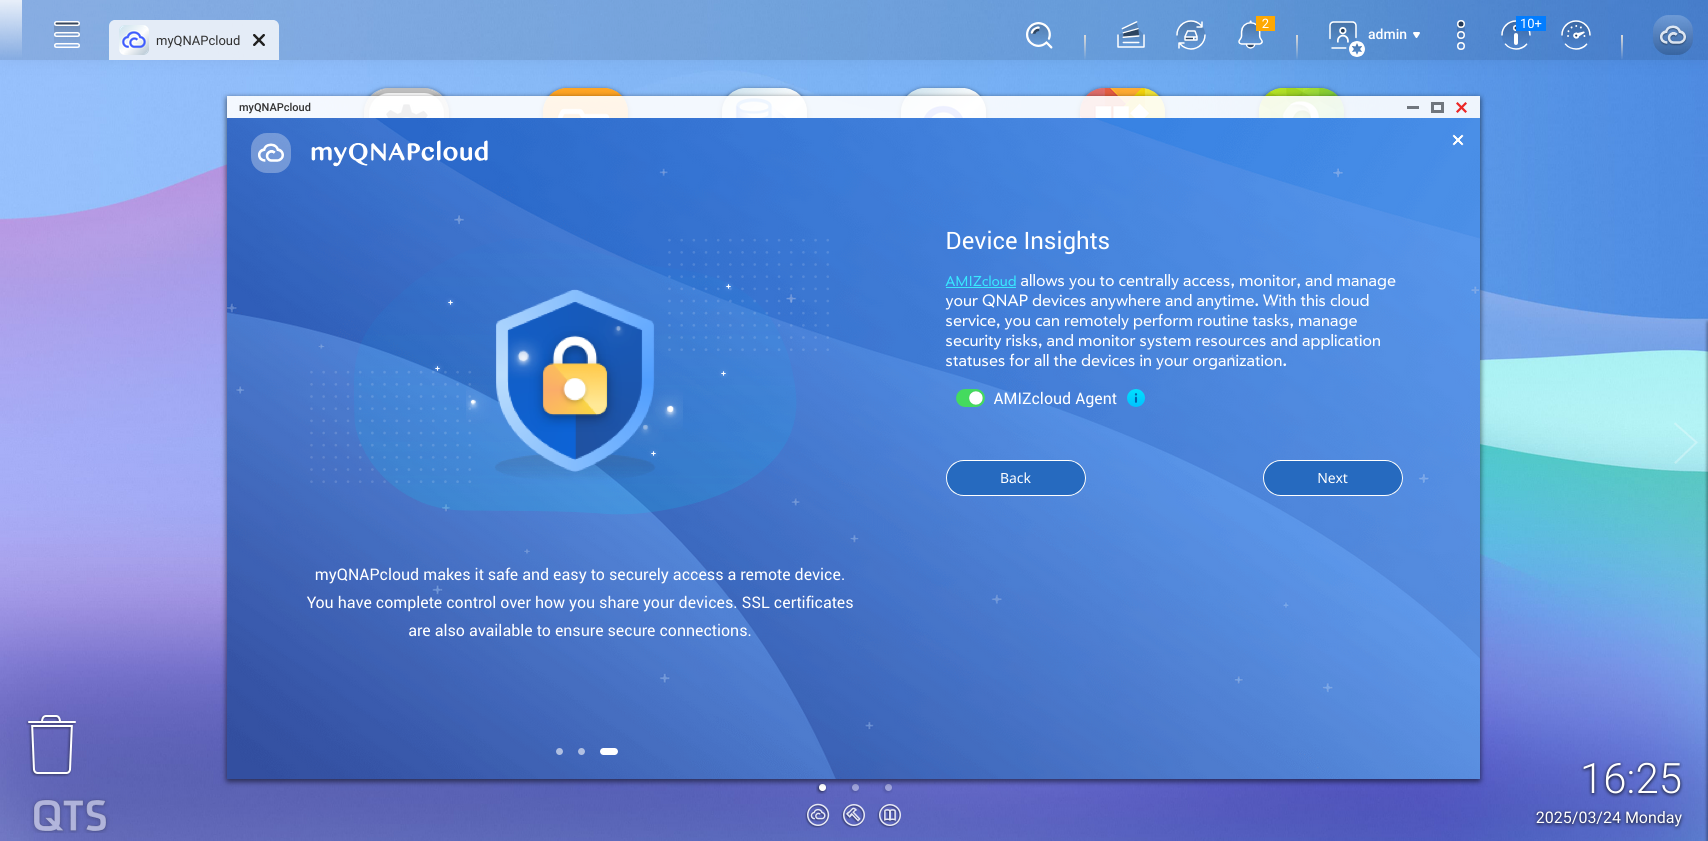The height and width of the screenshot is (841, 1708).
Task: Click the myQNAPcloud logo icon in the wizard header
Action: [271, 153]
